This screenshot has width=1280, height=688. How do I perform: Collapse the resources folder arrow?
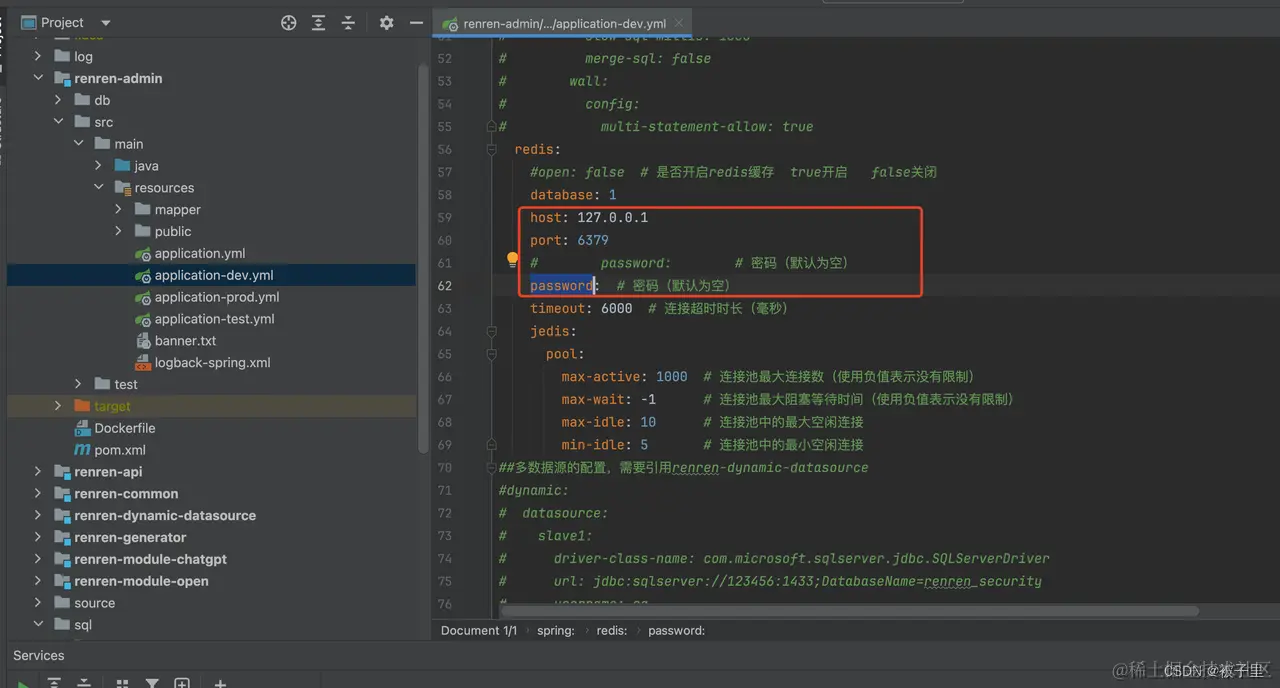pos(98,187)
